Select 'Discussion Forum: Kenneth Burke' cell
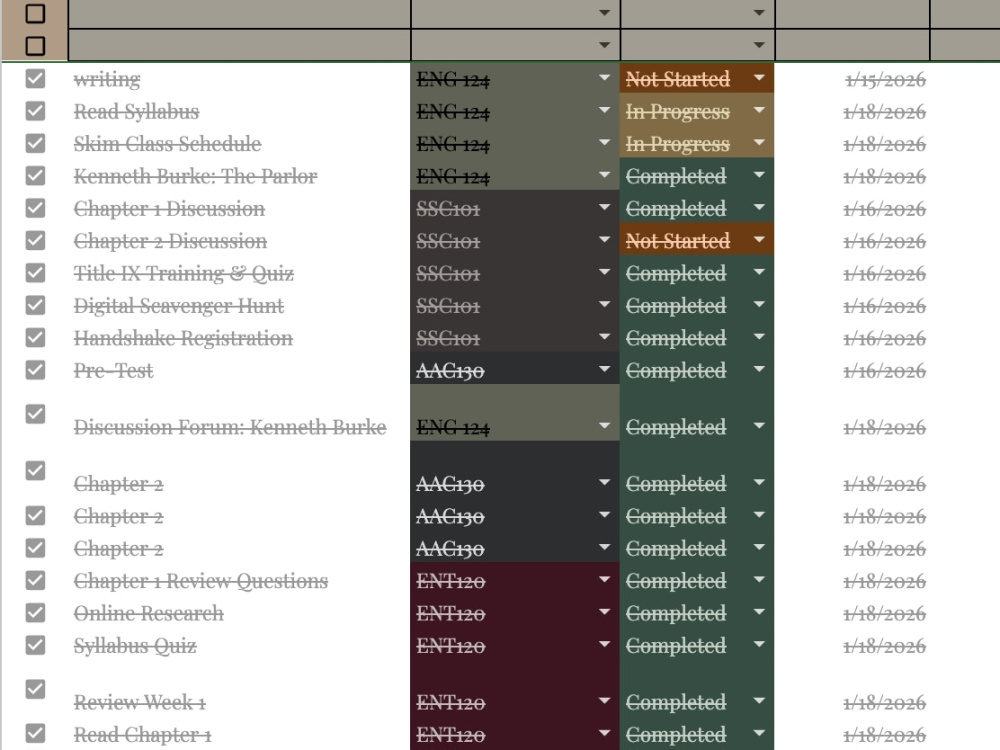 tap(239, 413)
